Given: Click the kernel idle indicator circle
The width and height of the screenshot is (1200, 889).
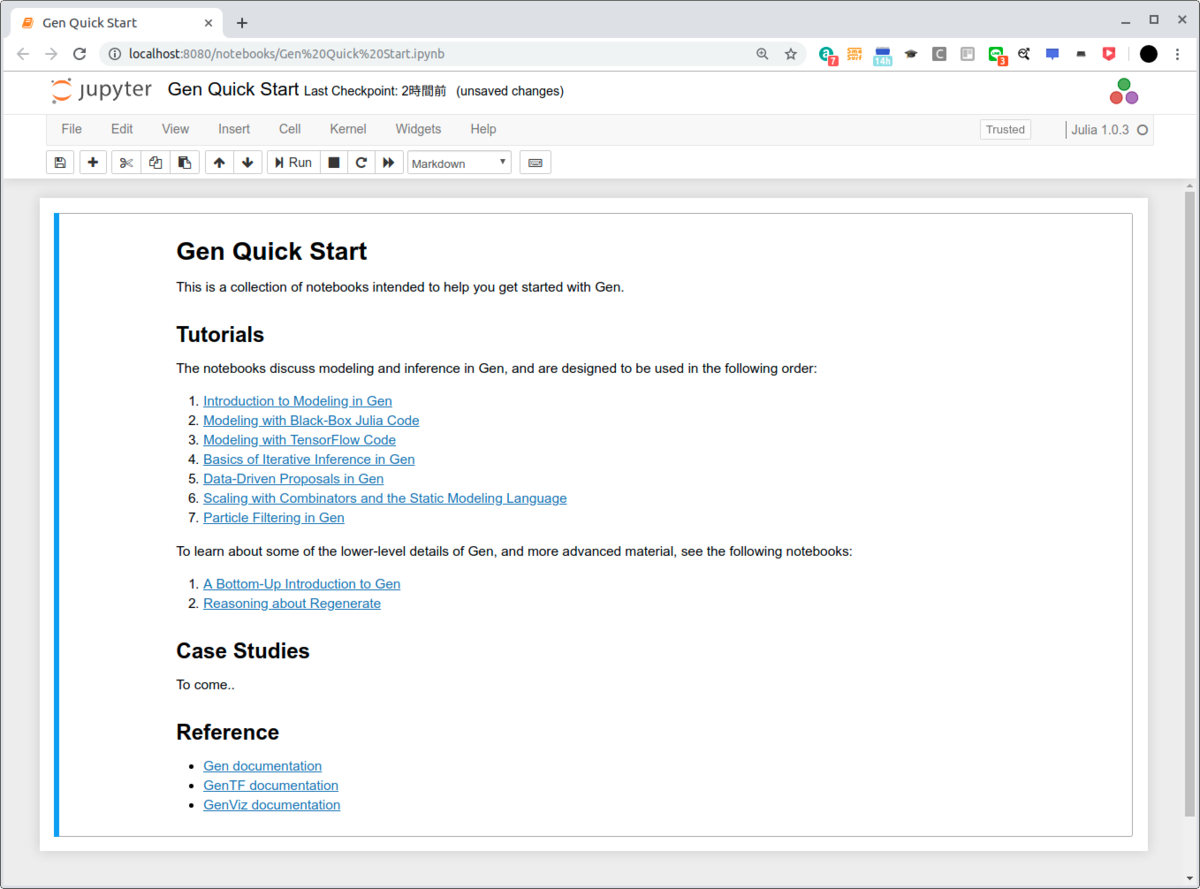Looking at the screenshot, I should click(x=1142, y=130).
